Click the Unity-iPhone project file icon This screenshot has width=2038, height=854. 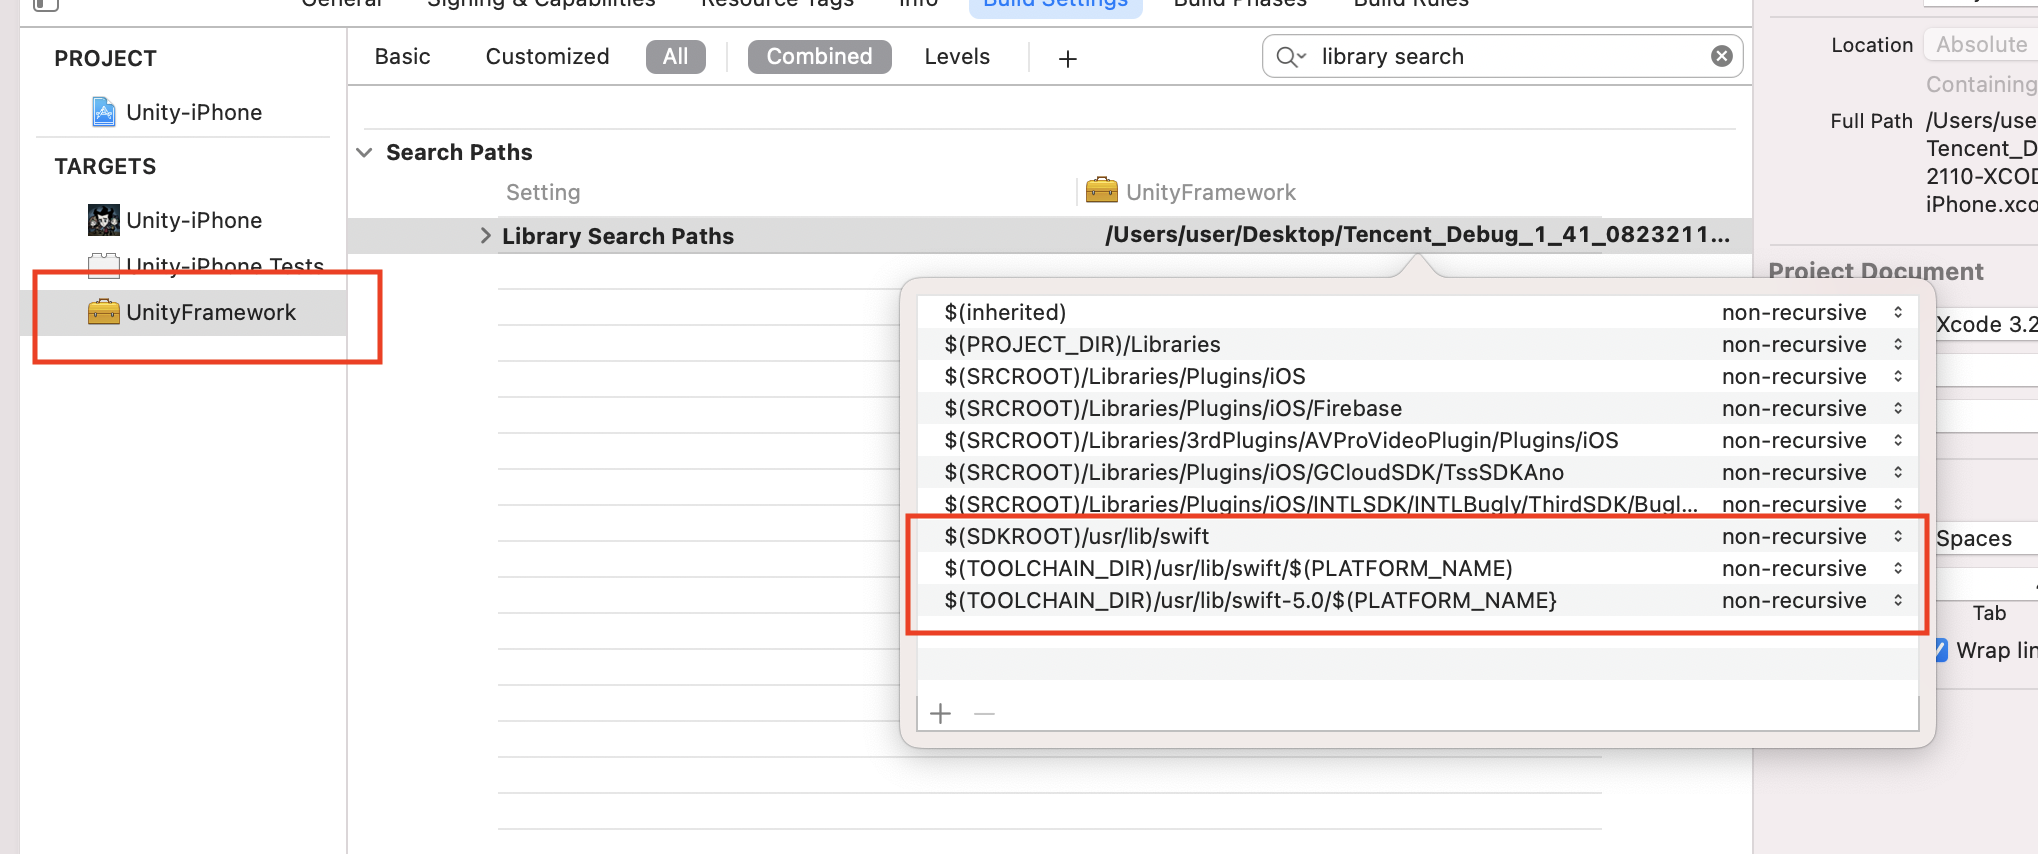(x=104, y=112)
